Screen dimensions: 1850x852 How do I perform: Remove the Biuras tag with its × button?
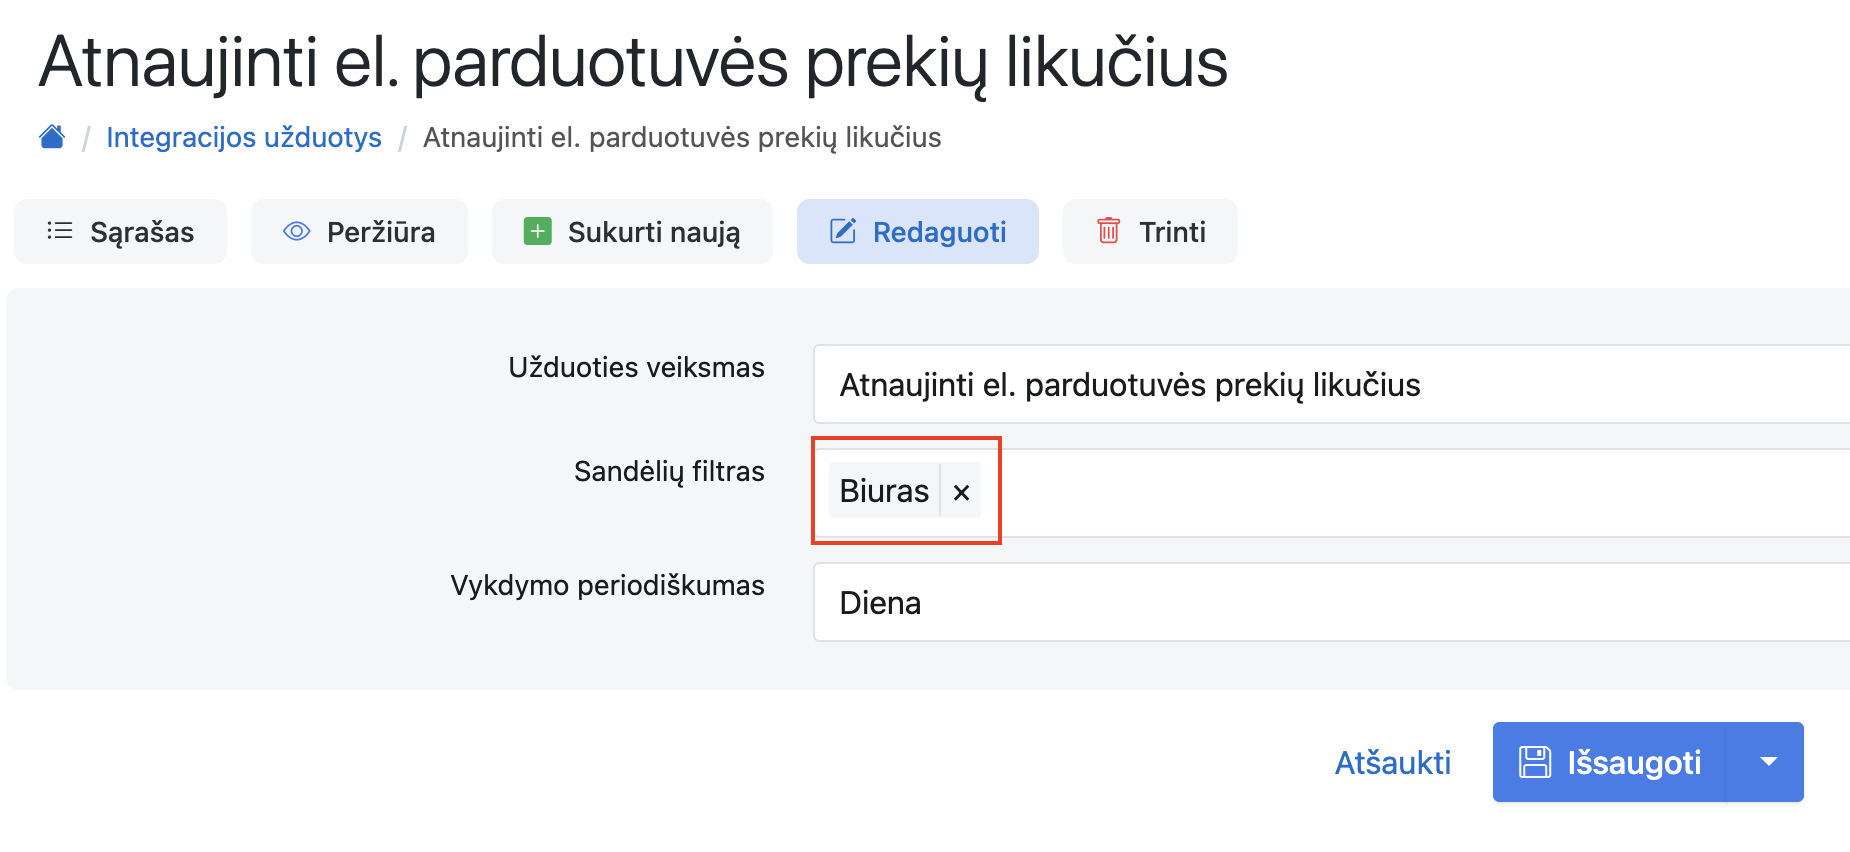pyautogui.click(x=962, y=492)
